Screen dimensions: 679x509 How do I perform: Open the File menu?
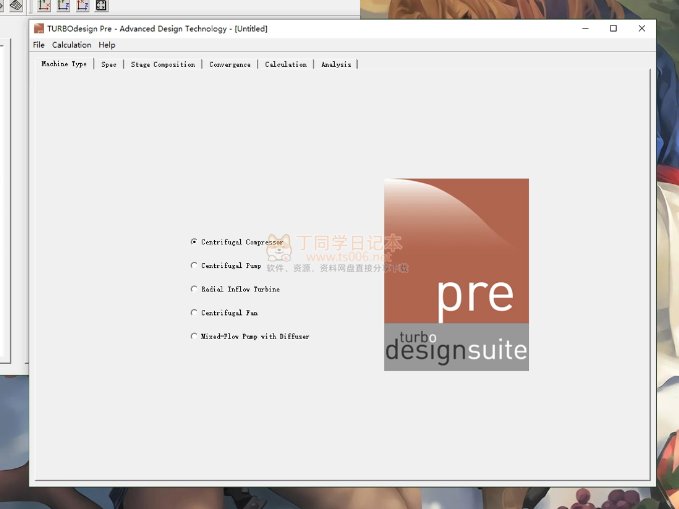(39, 45)
